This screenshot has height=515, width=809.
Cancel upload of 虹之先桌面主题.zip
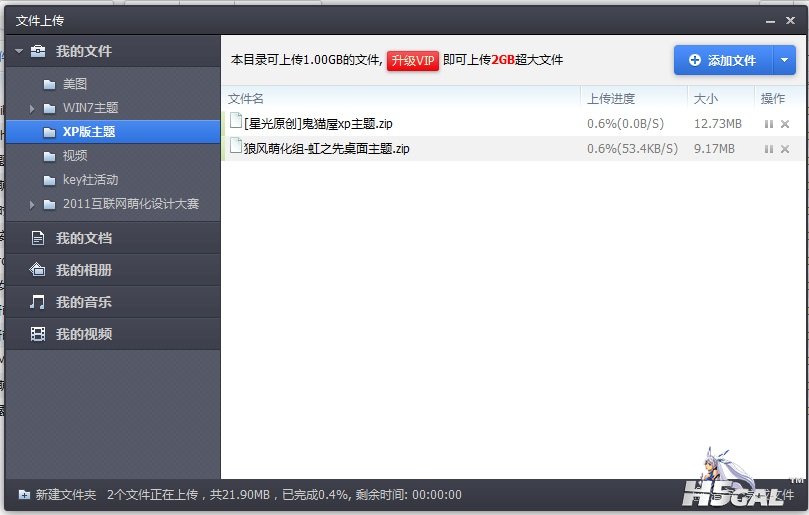coord(785,149)
